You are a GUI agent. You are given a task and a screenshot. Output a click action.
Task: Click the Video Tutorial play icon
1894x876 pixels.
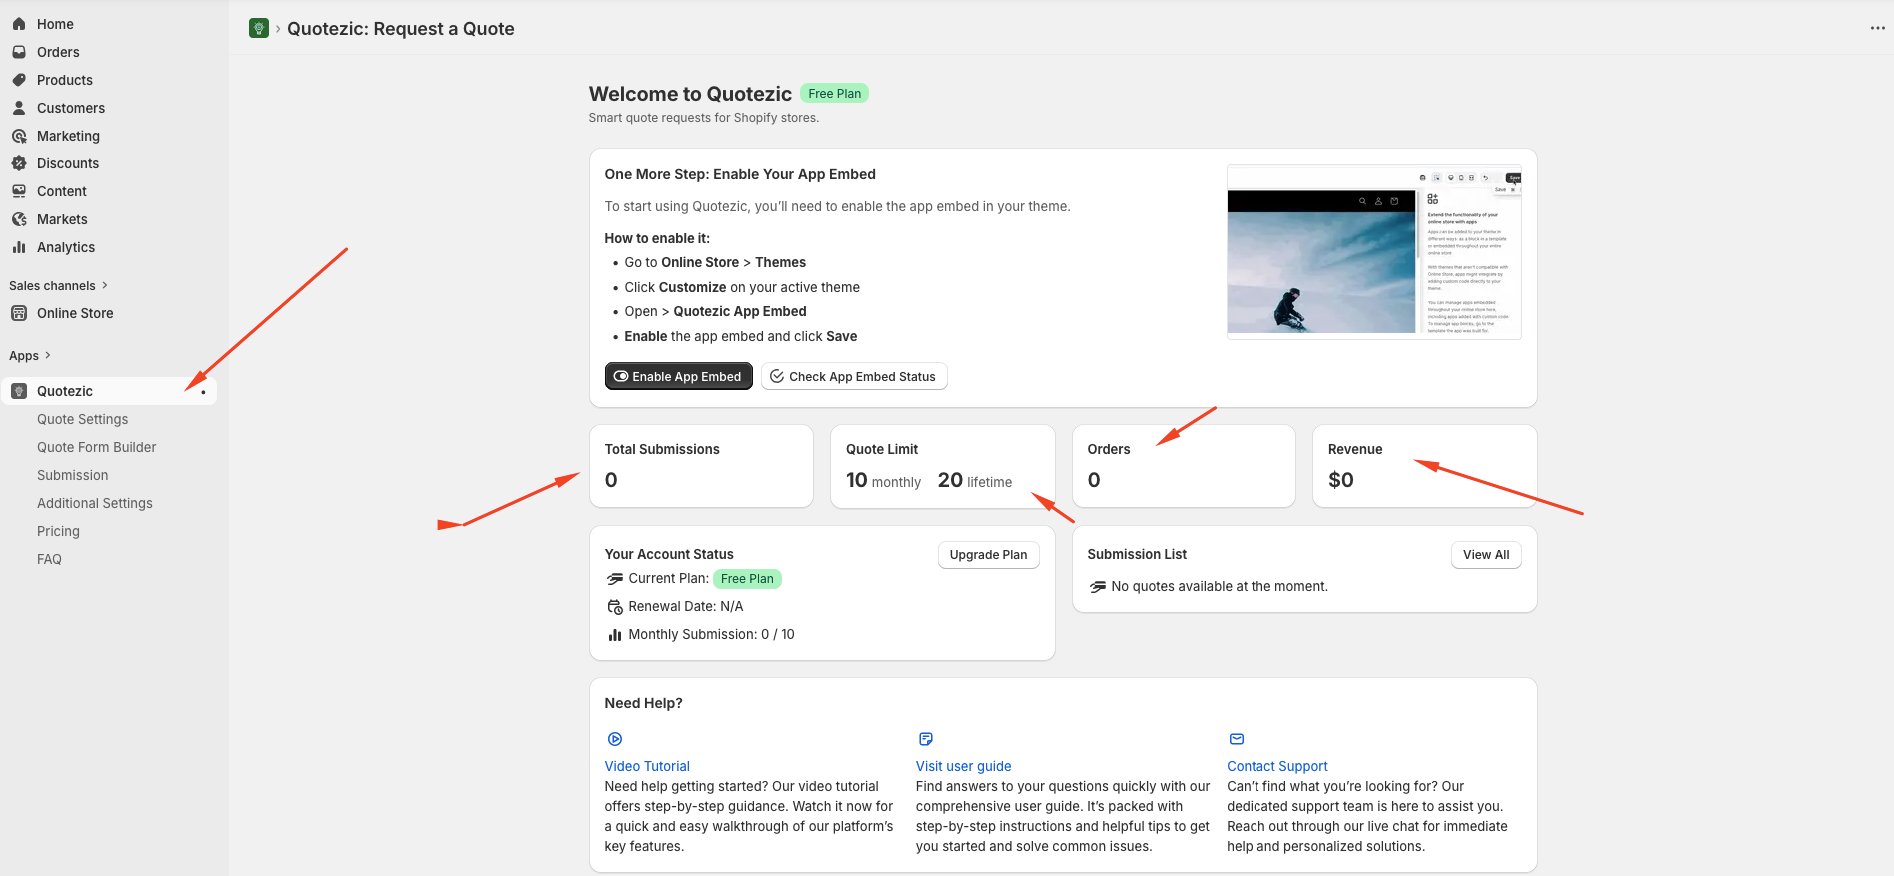615,739
